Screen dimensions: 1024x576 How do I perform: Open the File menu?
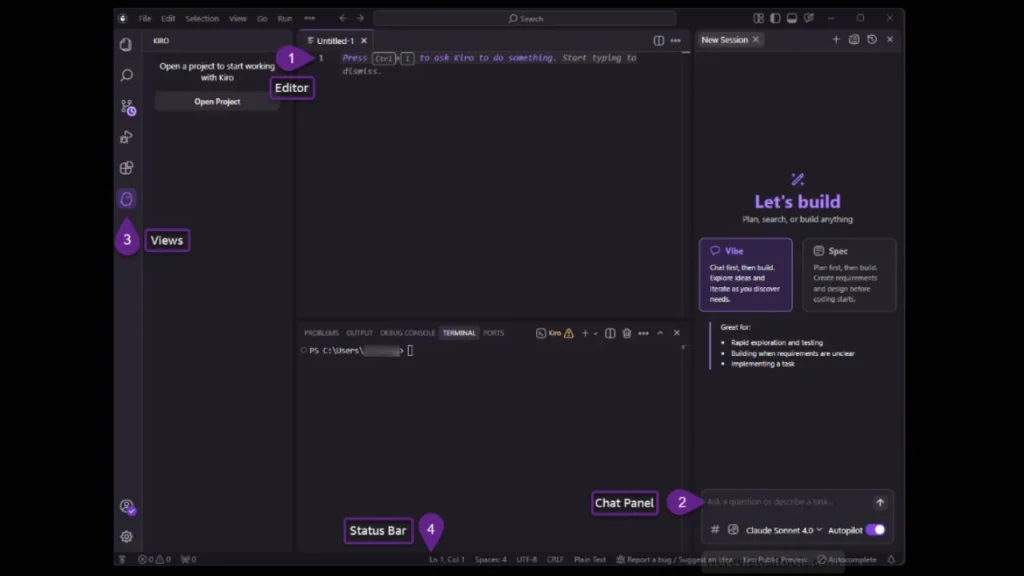[x=145, y=18]
